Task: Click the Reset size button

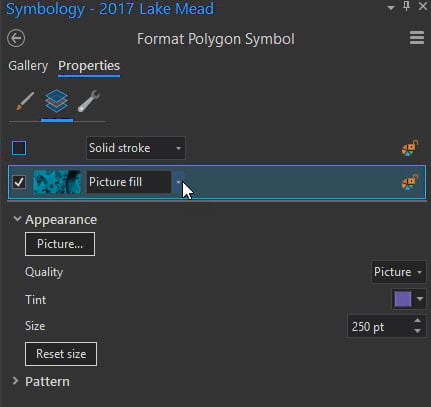Action: (x=61, y=354)
